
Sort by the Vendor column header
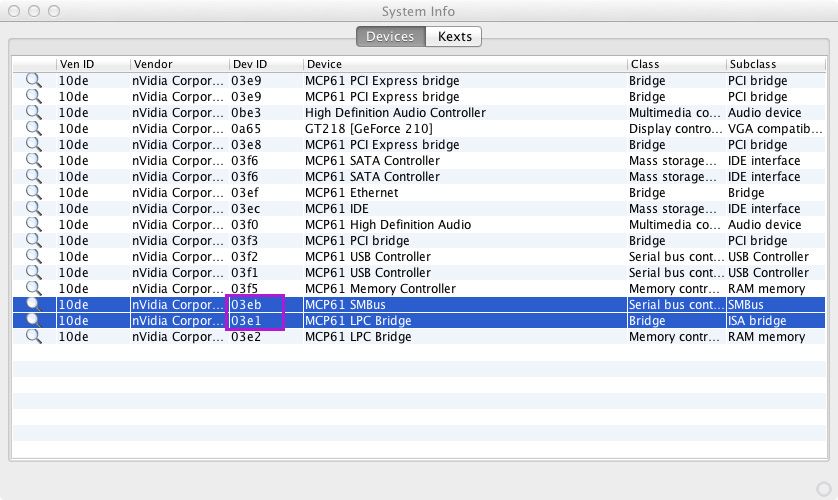(180, 64)
